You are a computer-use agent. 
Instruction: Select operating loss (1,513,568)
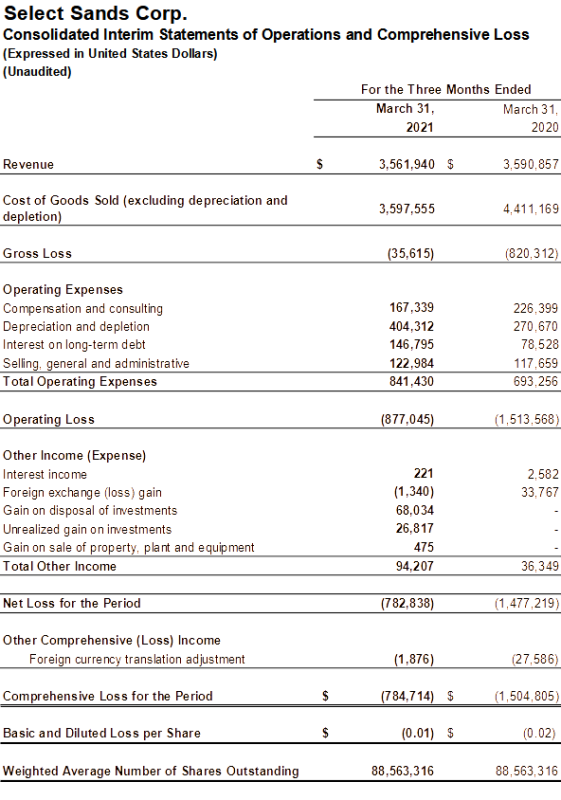click(x=527, y=419)
